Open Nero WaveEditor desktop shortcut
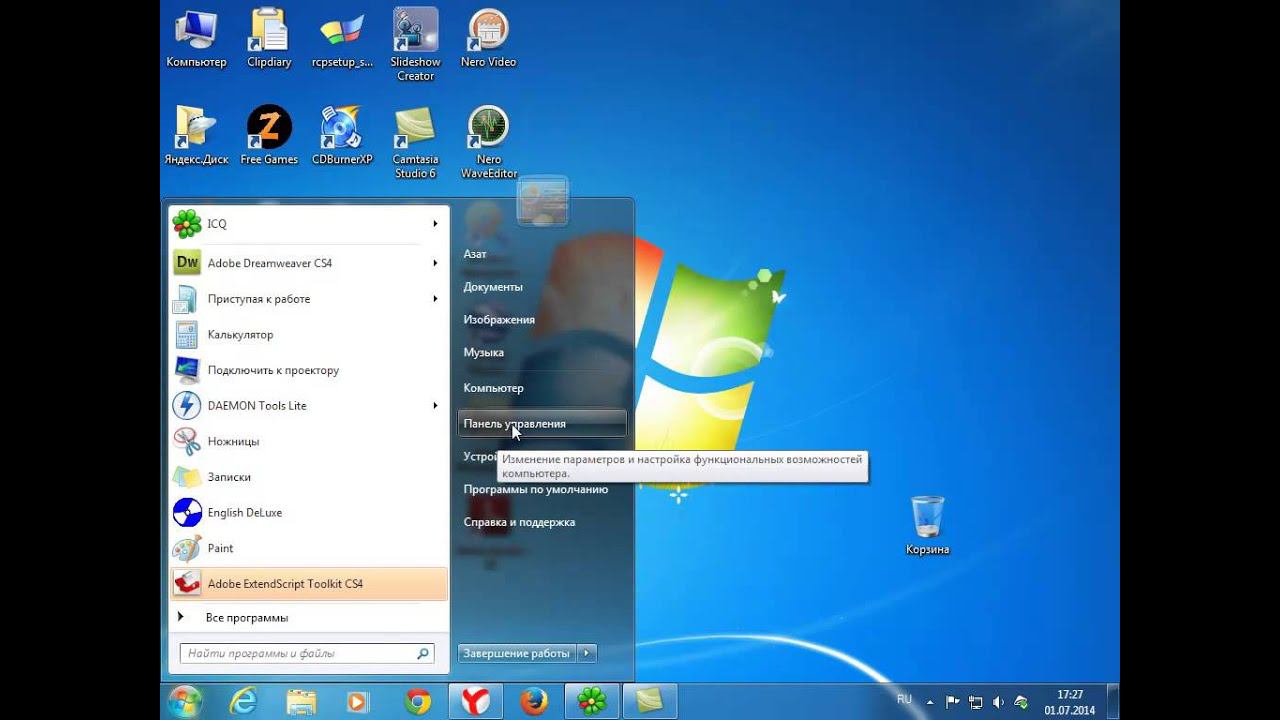1280x720 pixels. tap(488, 143)
